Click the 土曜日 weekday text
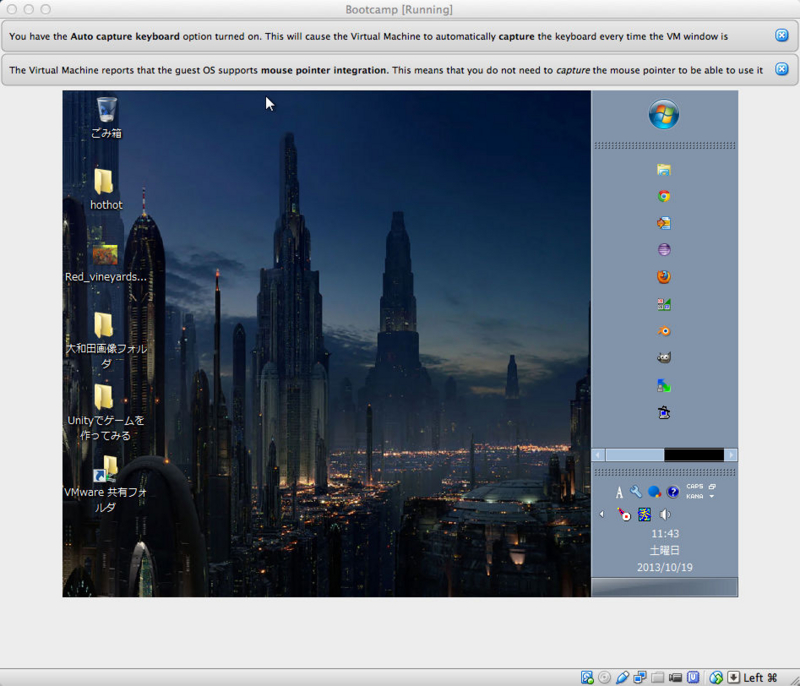Image resolution: width=800 pixels, height=686 pixels. click(665, 550)
